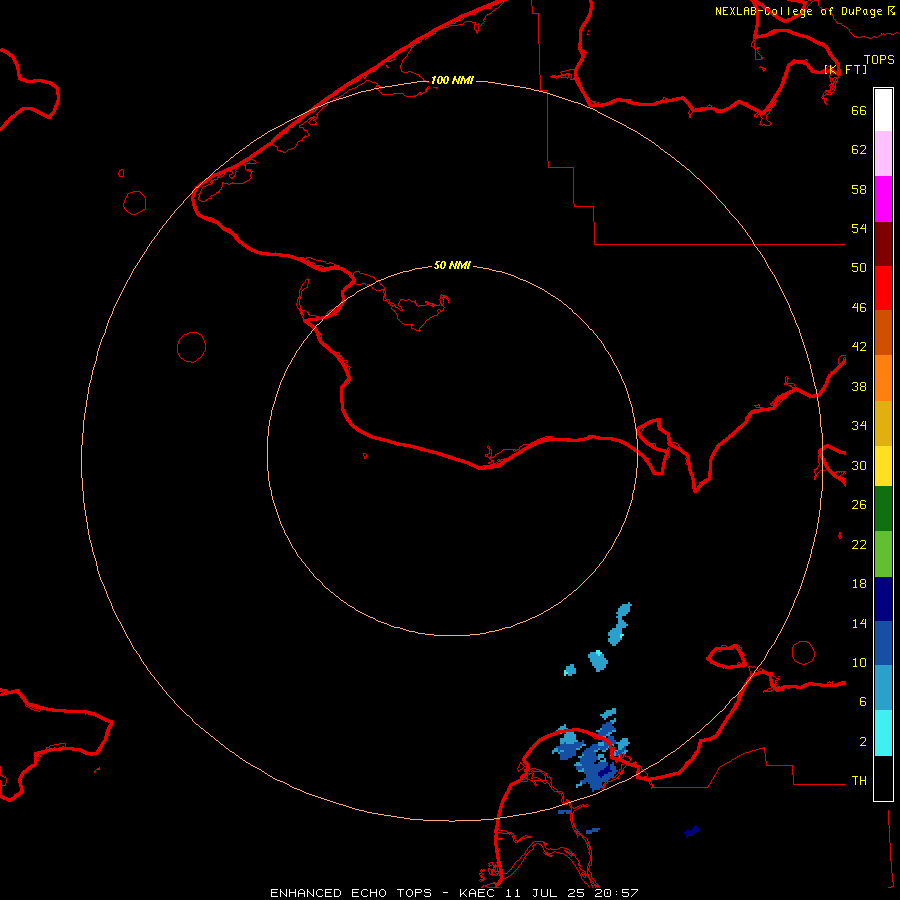Click the '38' legend scale value

pyautogui.click(x=859, y=386)
